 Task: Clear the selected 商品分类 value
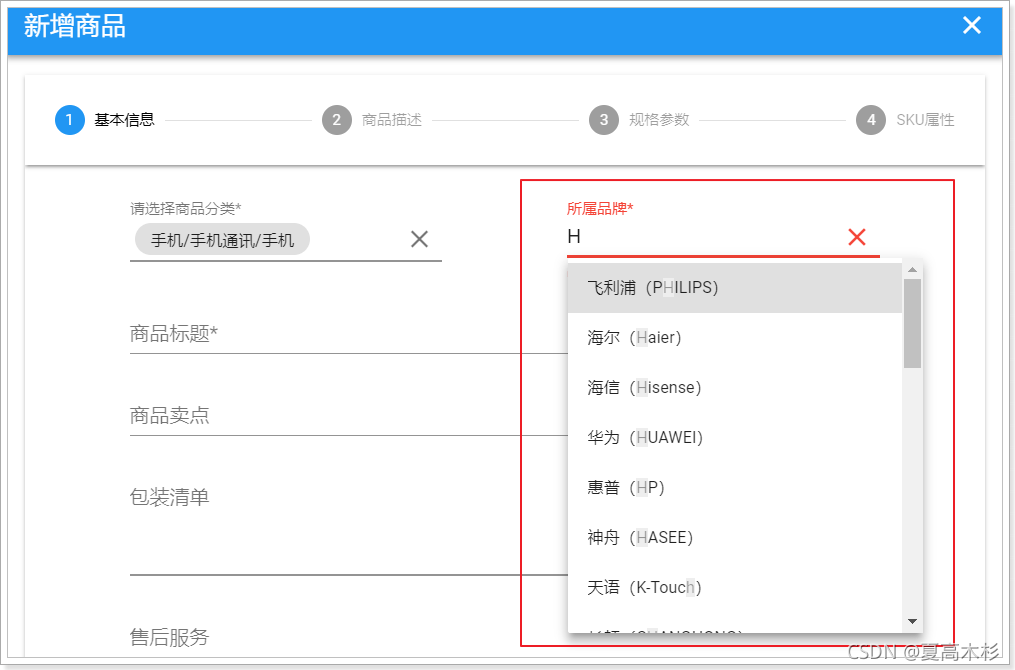419,239
